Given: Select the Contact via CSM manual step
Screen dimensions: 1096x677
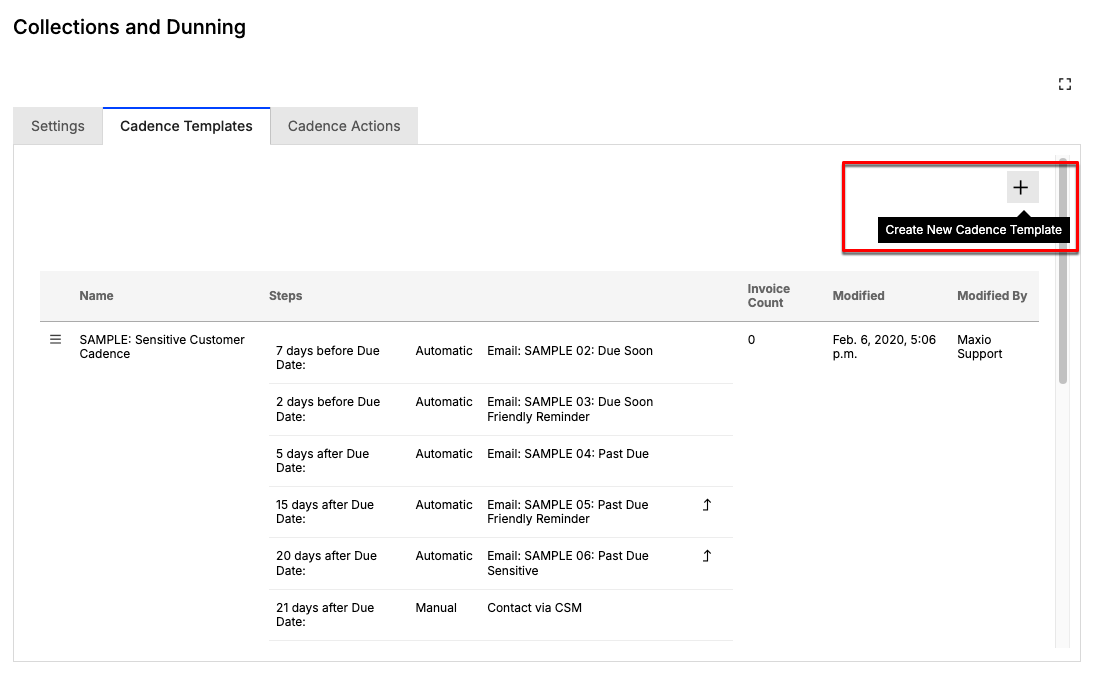Looking at the screenshot, I should click(x=534, y=608).
